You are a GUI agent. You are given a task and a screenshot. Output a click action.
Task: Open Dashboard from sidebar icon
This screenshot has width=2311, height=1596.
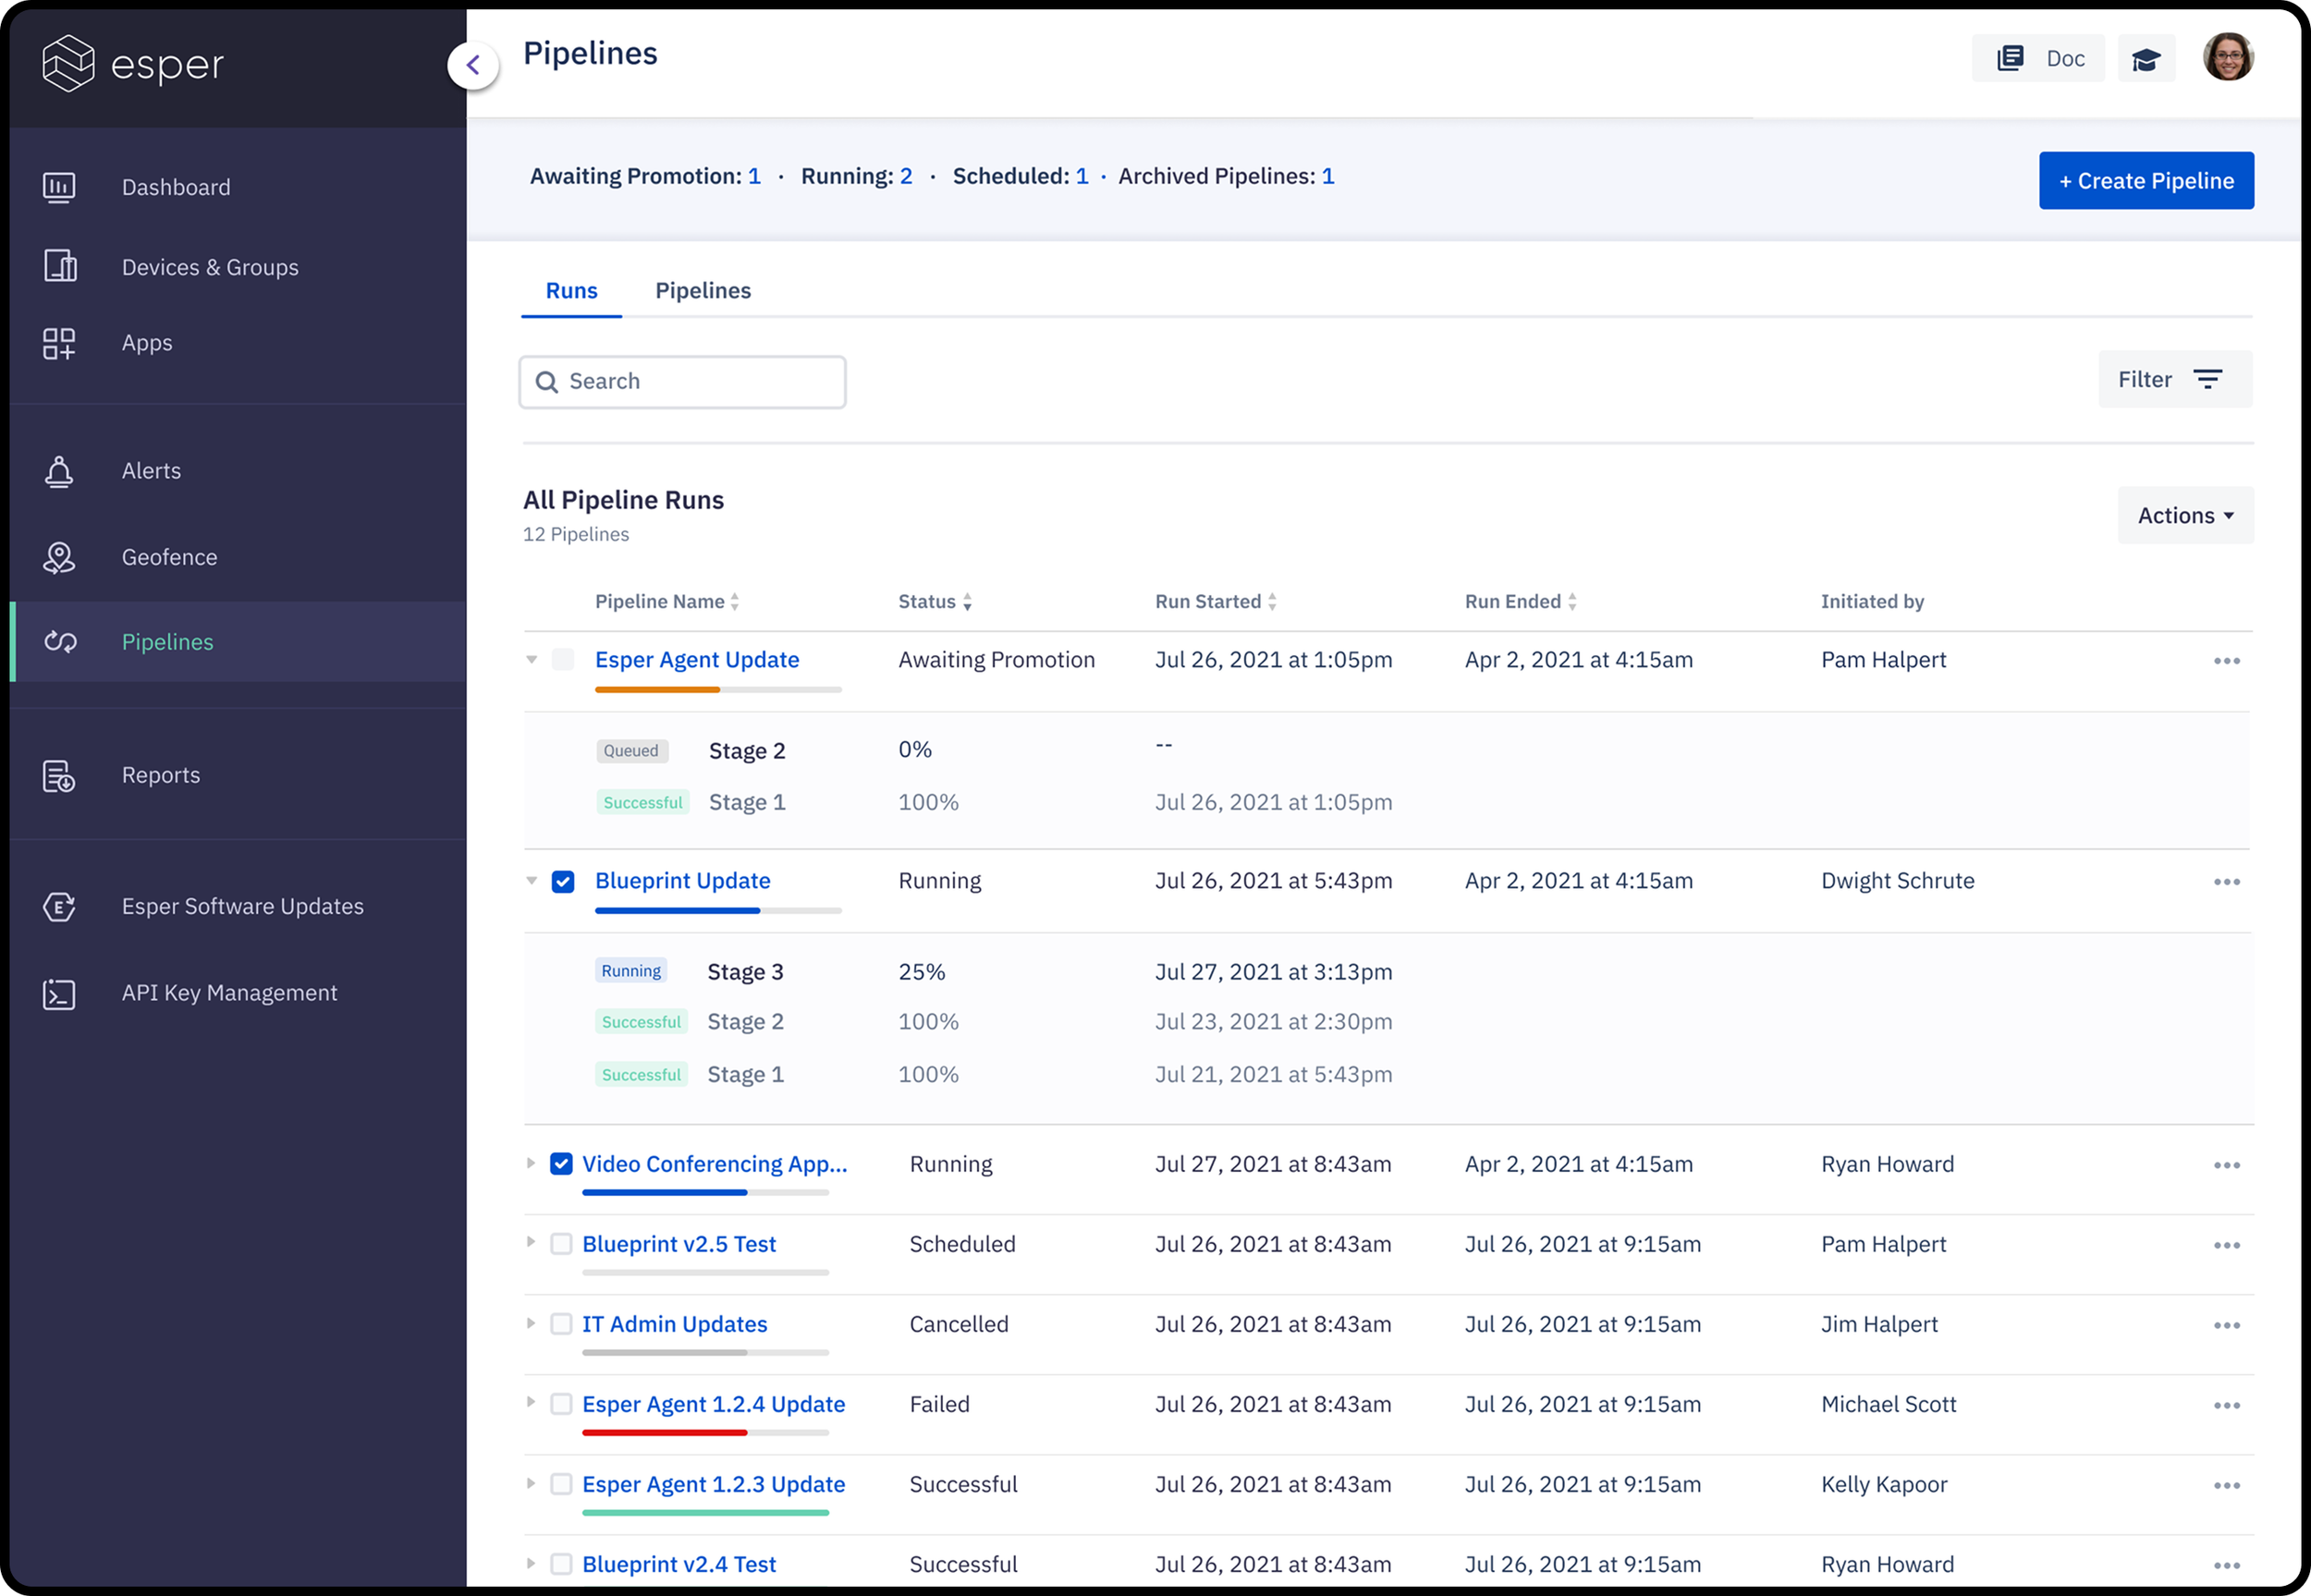pyautogui.click(x=59, y=187)
